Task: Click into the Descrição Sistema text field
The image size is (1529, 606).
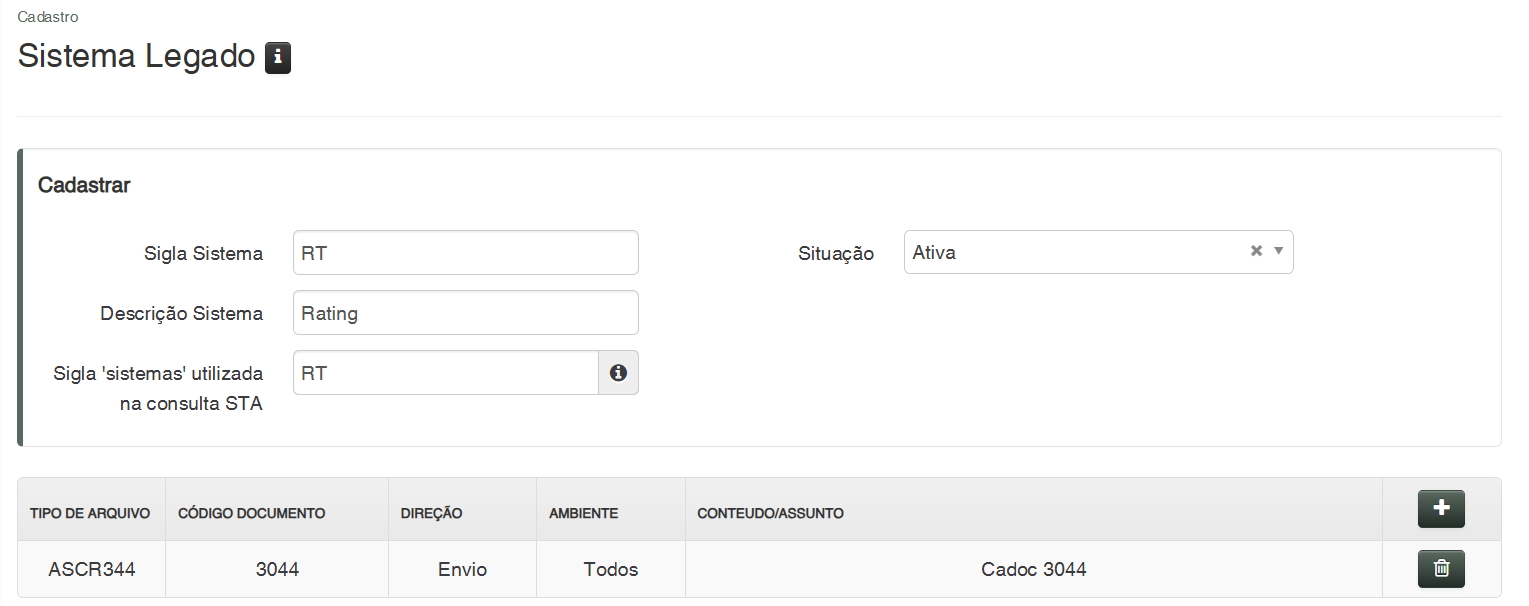Action: click(x=466, y=313)
